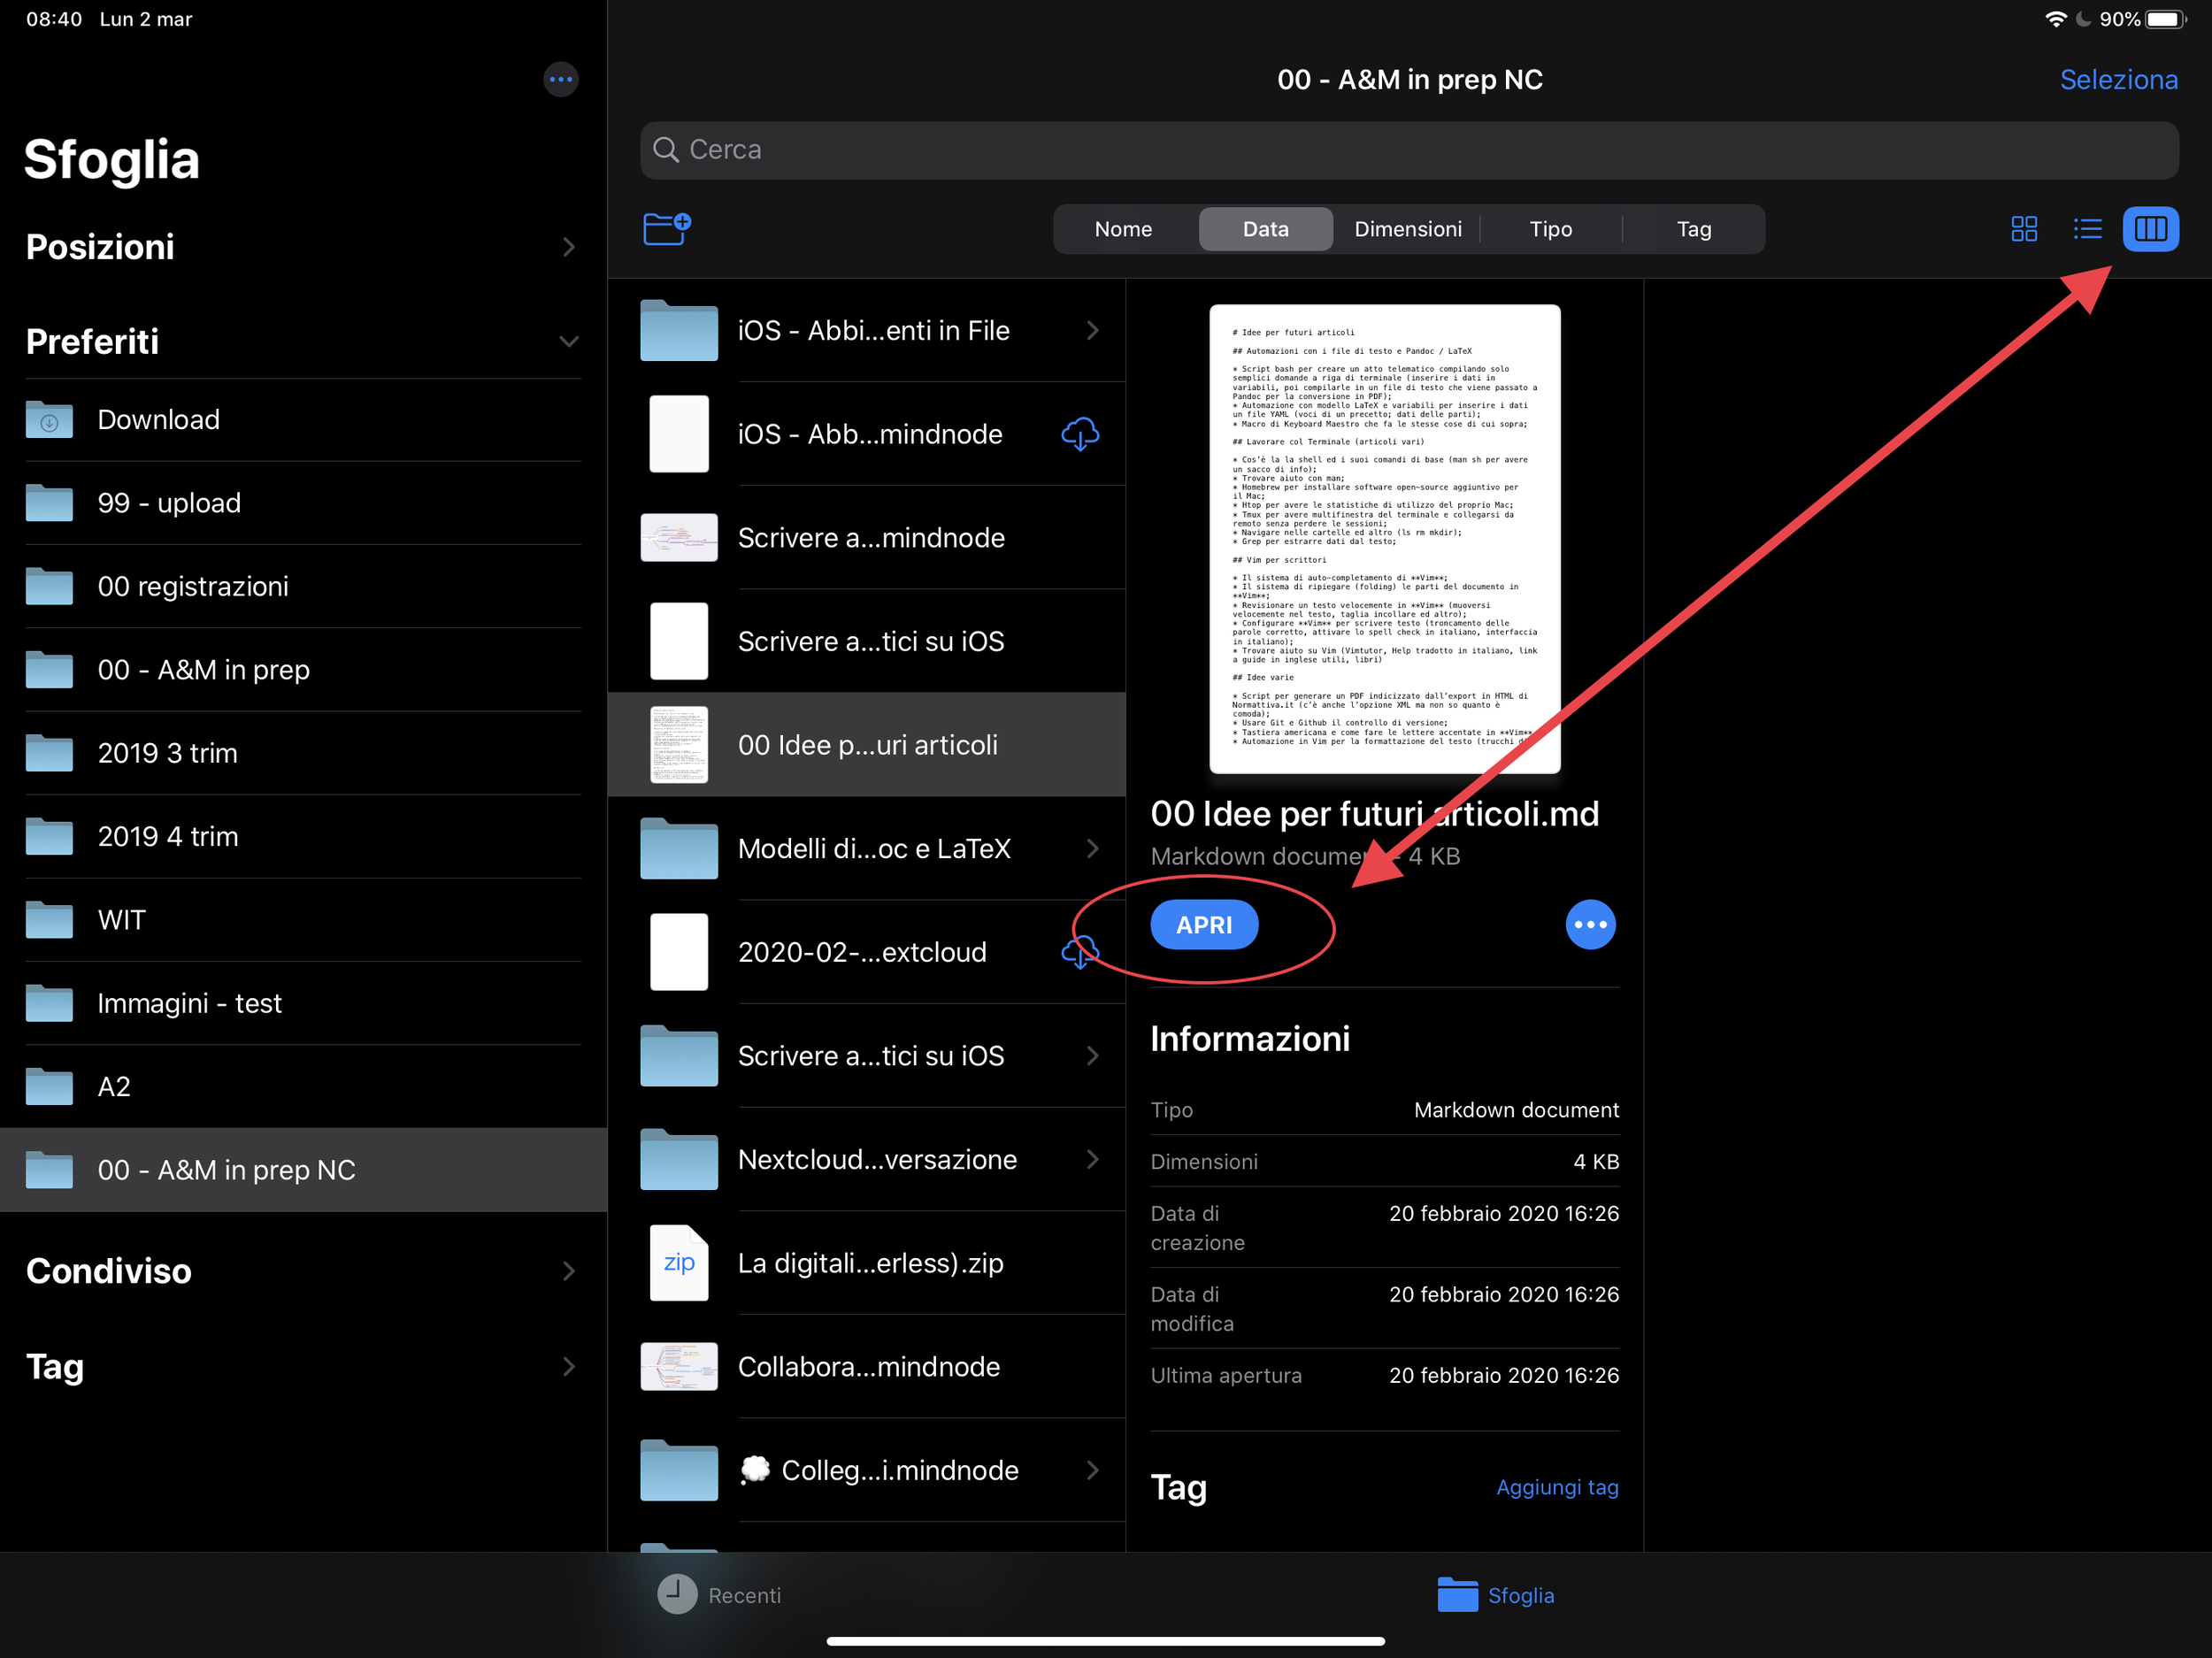This screenshot has height=1658, width=2212.
Task: Select the column view icon
Action: tap(2149, 229)
